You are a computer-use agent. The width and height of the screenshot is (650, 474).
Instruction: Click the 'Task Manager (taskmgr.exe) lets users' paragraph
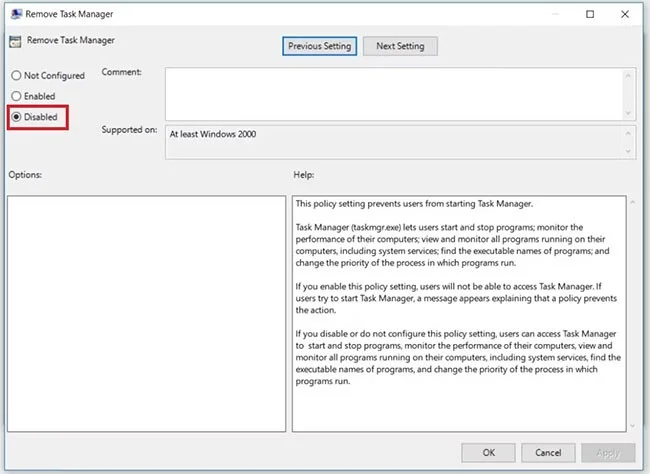(452, 245)
